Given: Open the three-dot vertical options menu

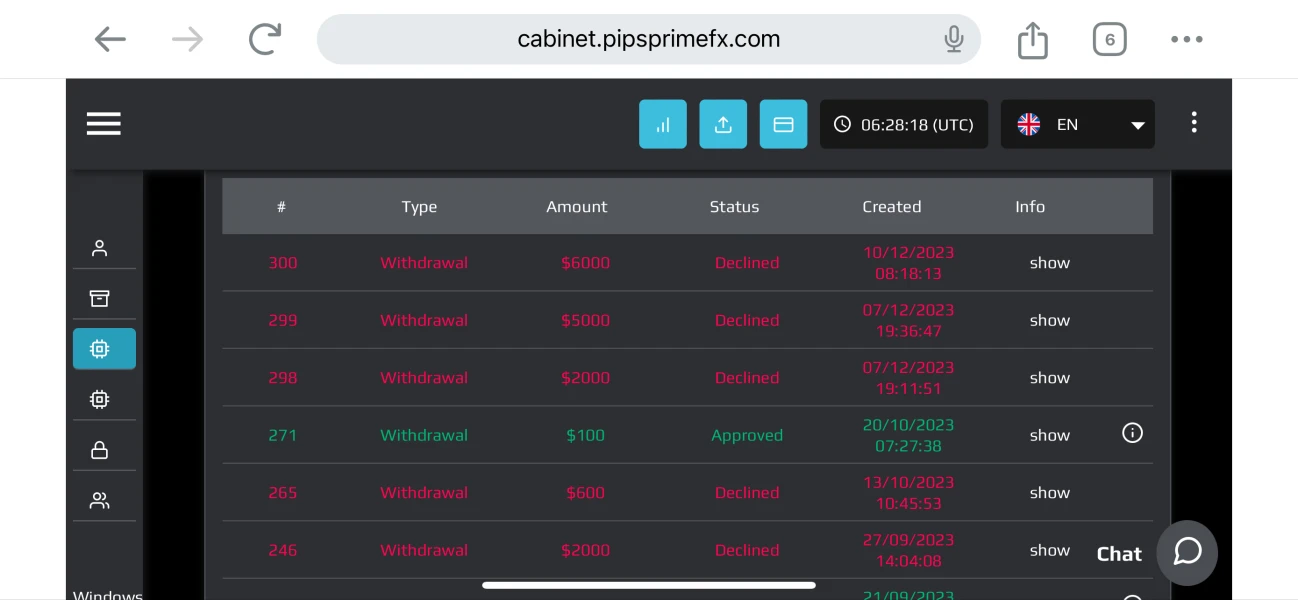Looking at the screenshot, I should (1194, 123).
